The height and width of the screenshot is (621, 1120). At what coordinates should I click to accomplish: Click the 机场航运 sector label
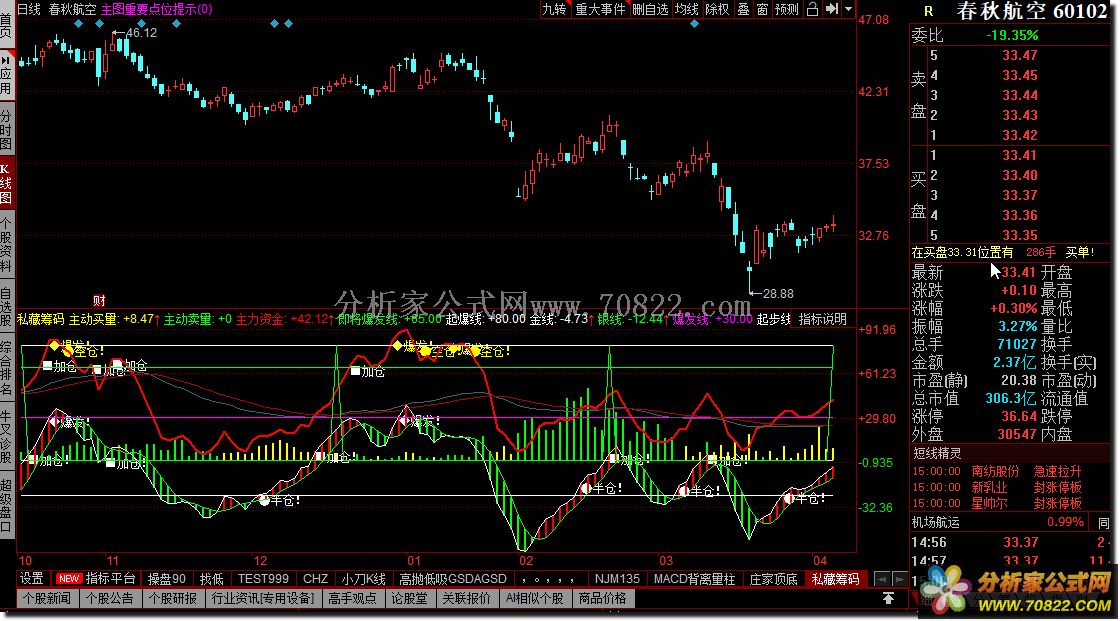point(936,522)
